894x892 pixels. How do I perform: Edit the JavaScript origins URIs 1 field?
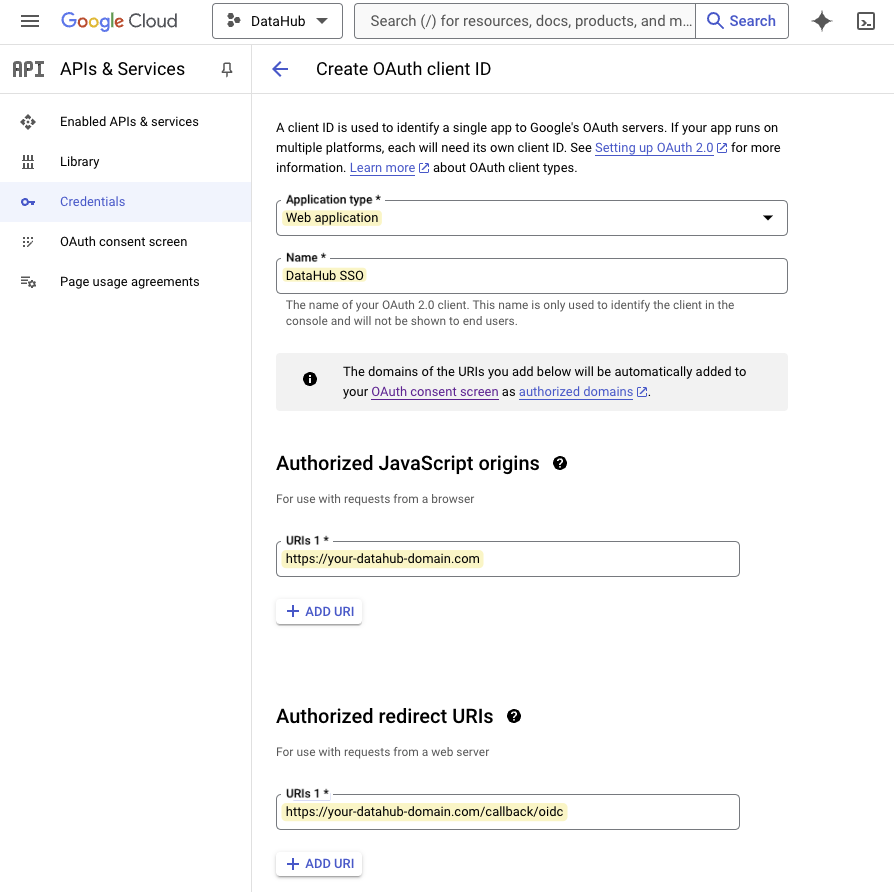(508, 559)
